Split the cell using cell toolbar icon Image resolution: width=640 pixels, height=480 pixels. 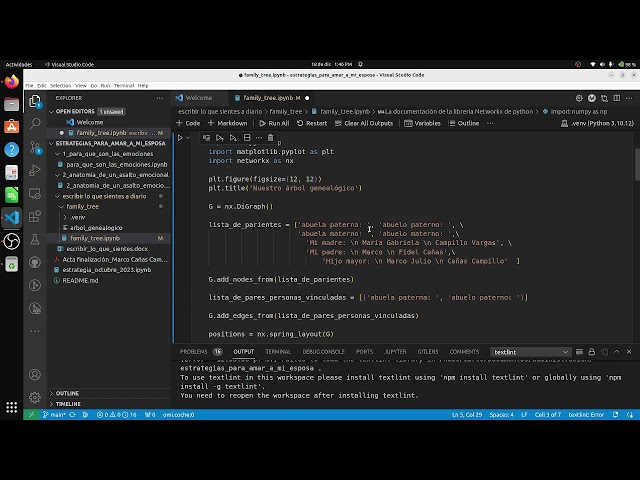[x=247, y=138]
